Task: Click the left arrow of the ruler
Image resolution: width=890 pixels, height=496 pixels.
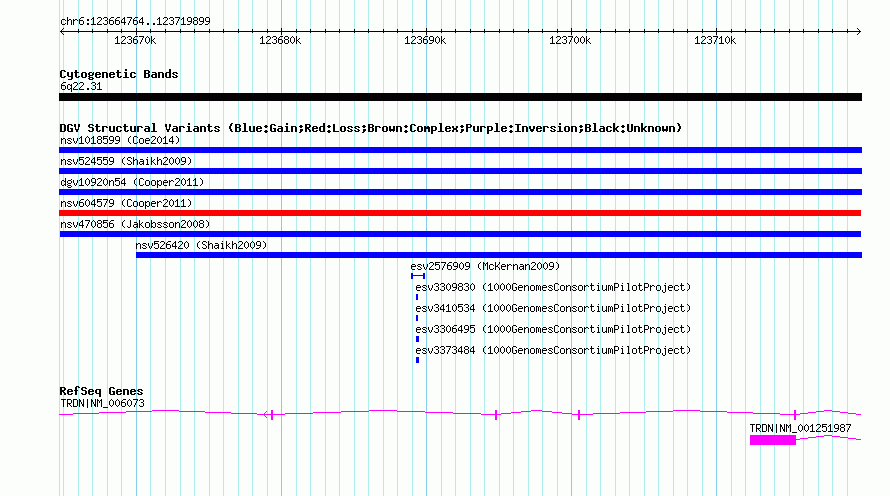Action: pos(62,32)
